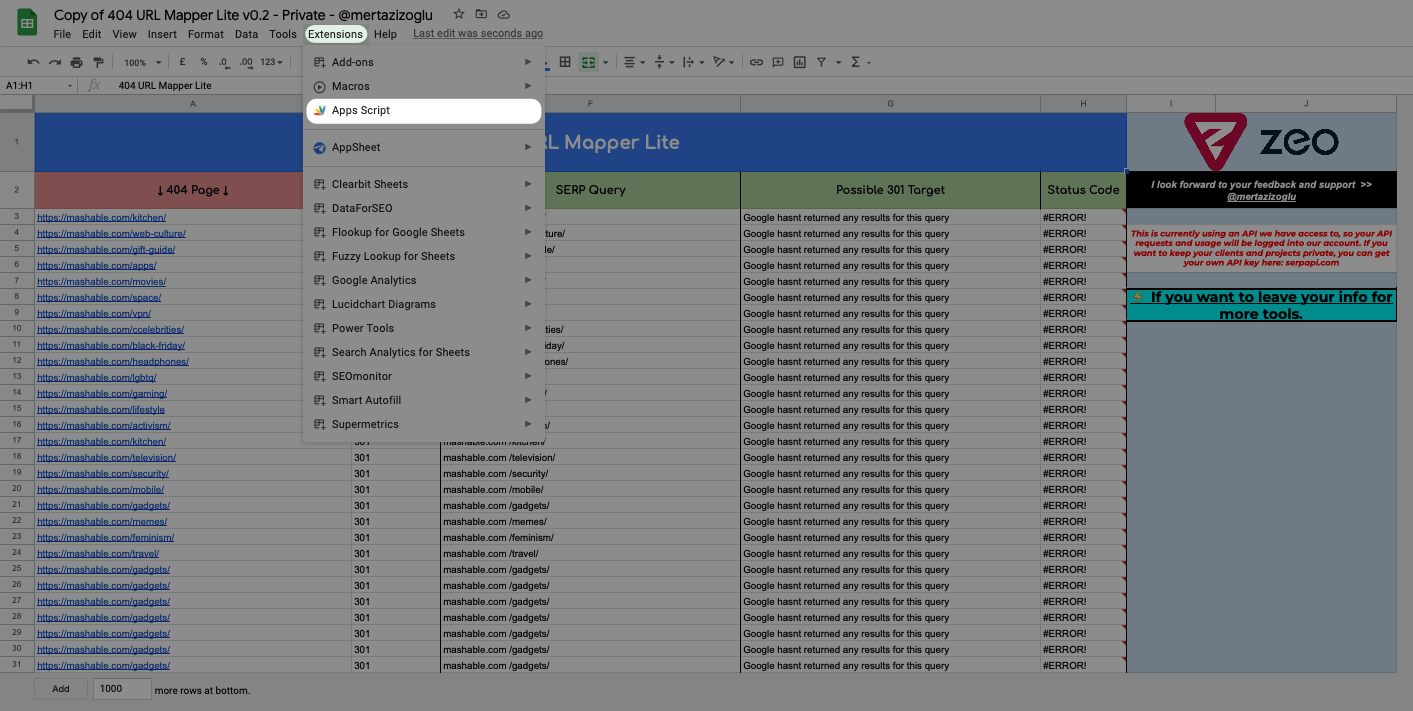
Task: Open SEOmonitor menu entry
Action: [x=424, y=376]
